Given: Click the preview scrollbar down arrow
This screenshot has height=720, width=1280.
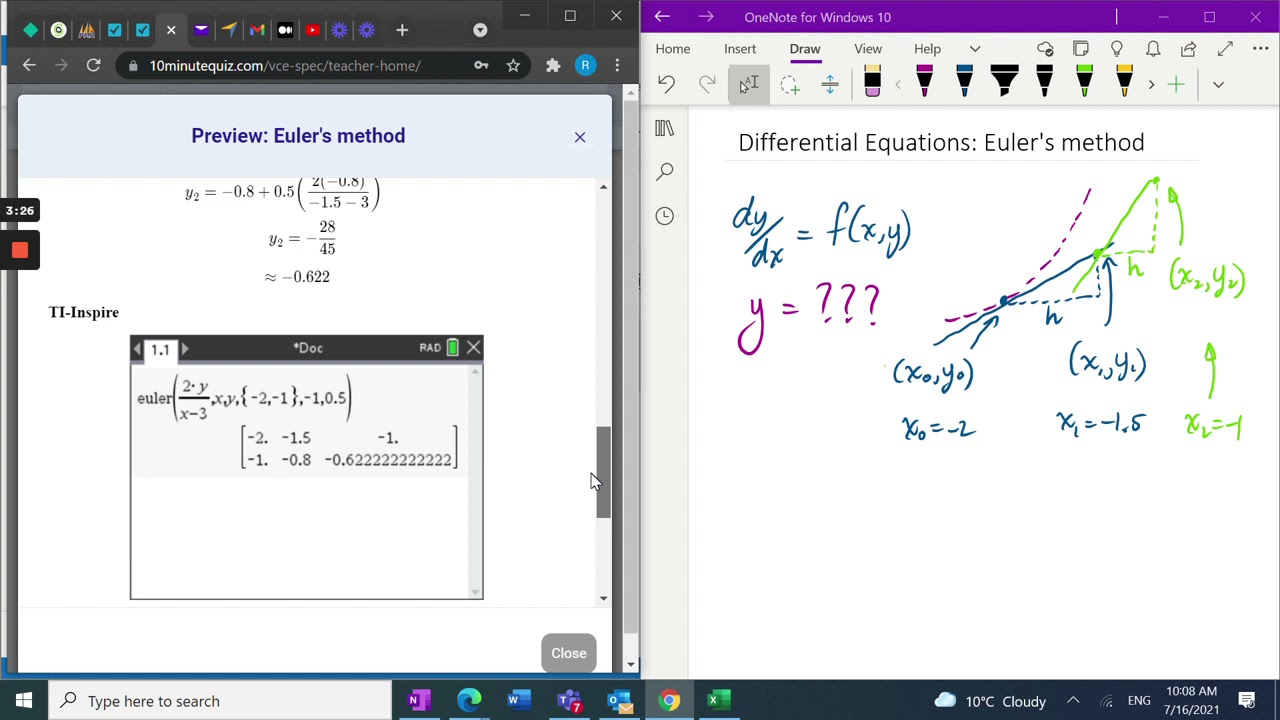Looking at the screenshot, I should 603,598.
